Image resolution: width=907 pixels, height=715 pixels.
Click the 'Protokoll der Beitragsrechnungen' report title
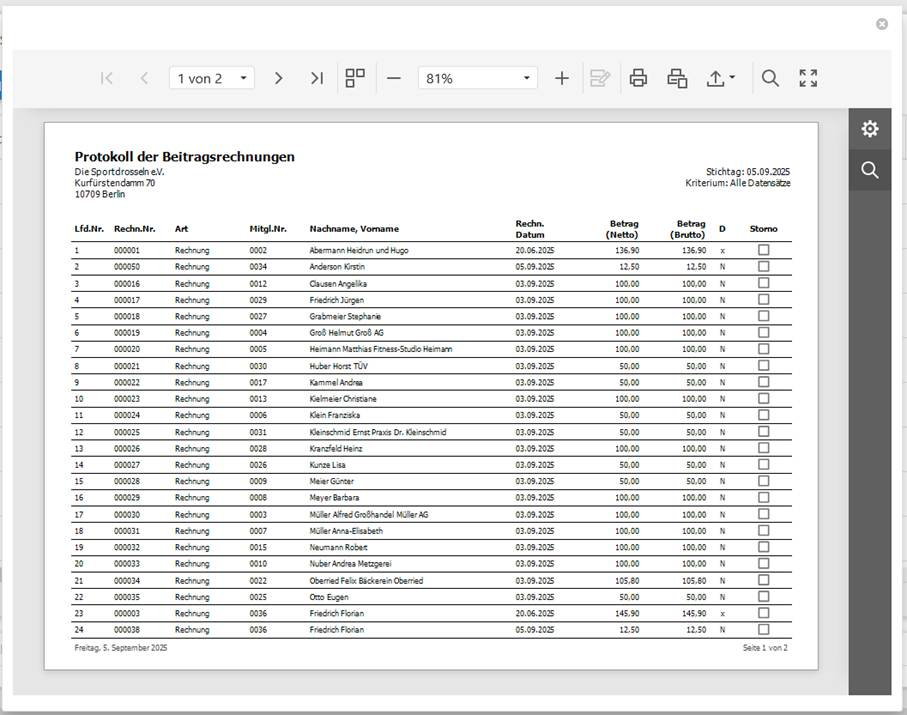click(184, 157)
